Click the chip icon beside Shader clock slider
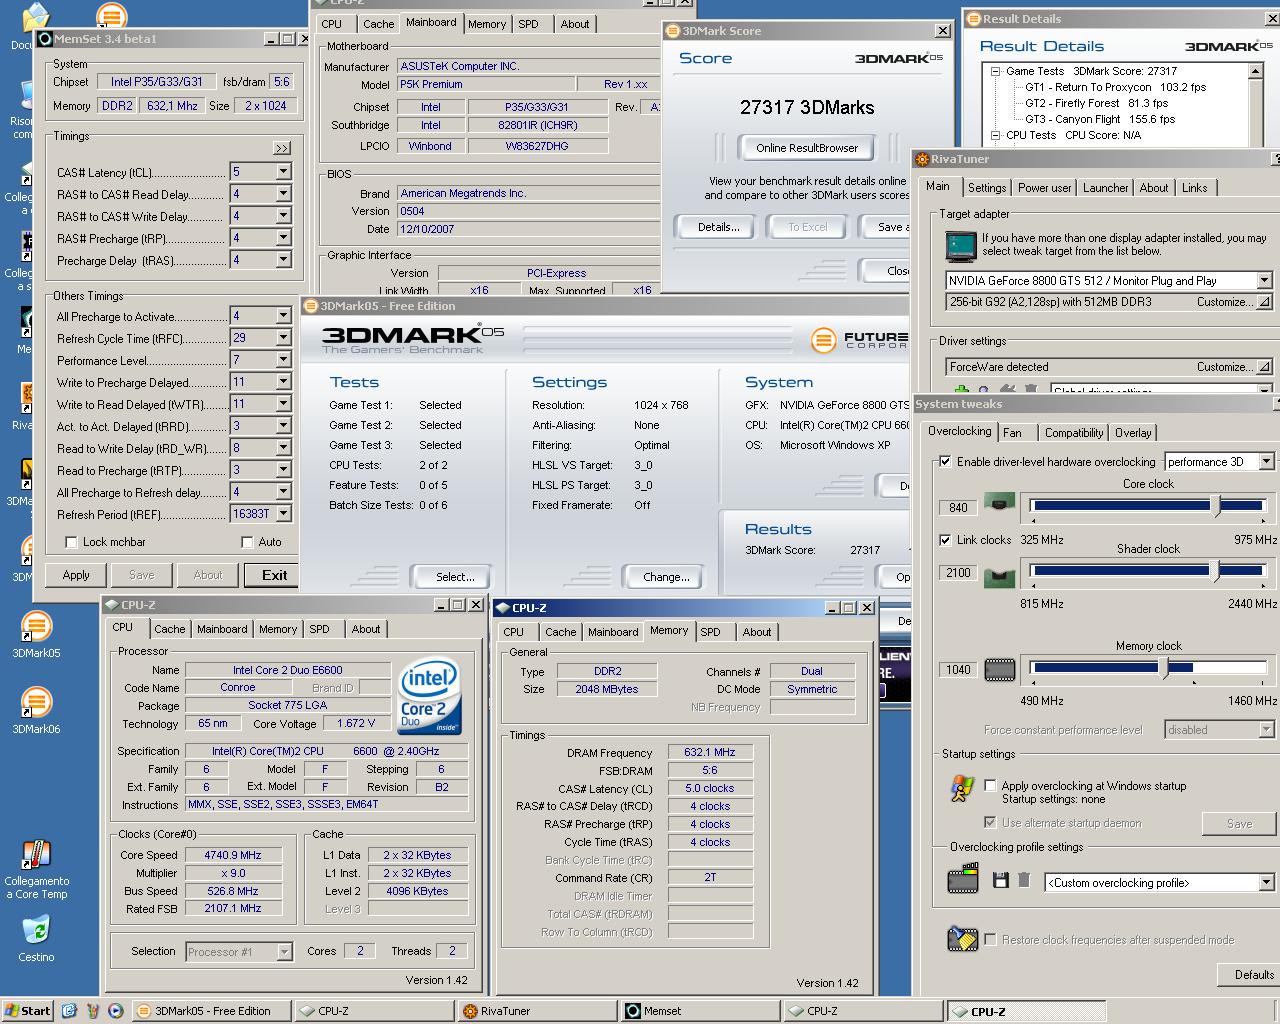1280x1024 pixels. pos(999,576)
